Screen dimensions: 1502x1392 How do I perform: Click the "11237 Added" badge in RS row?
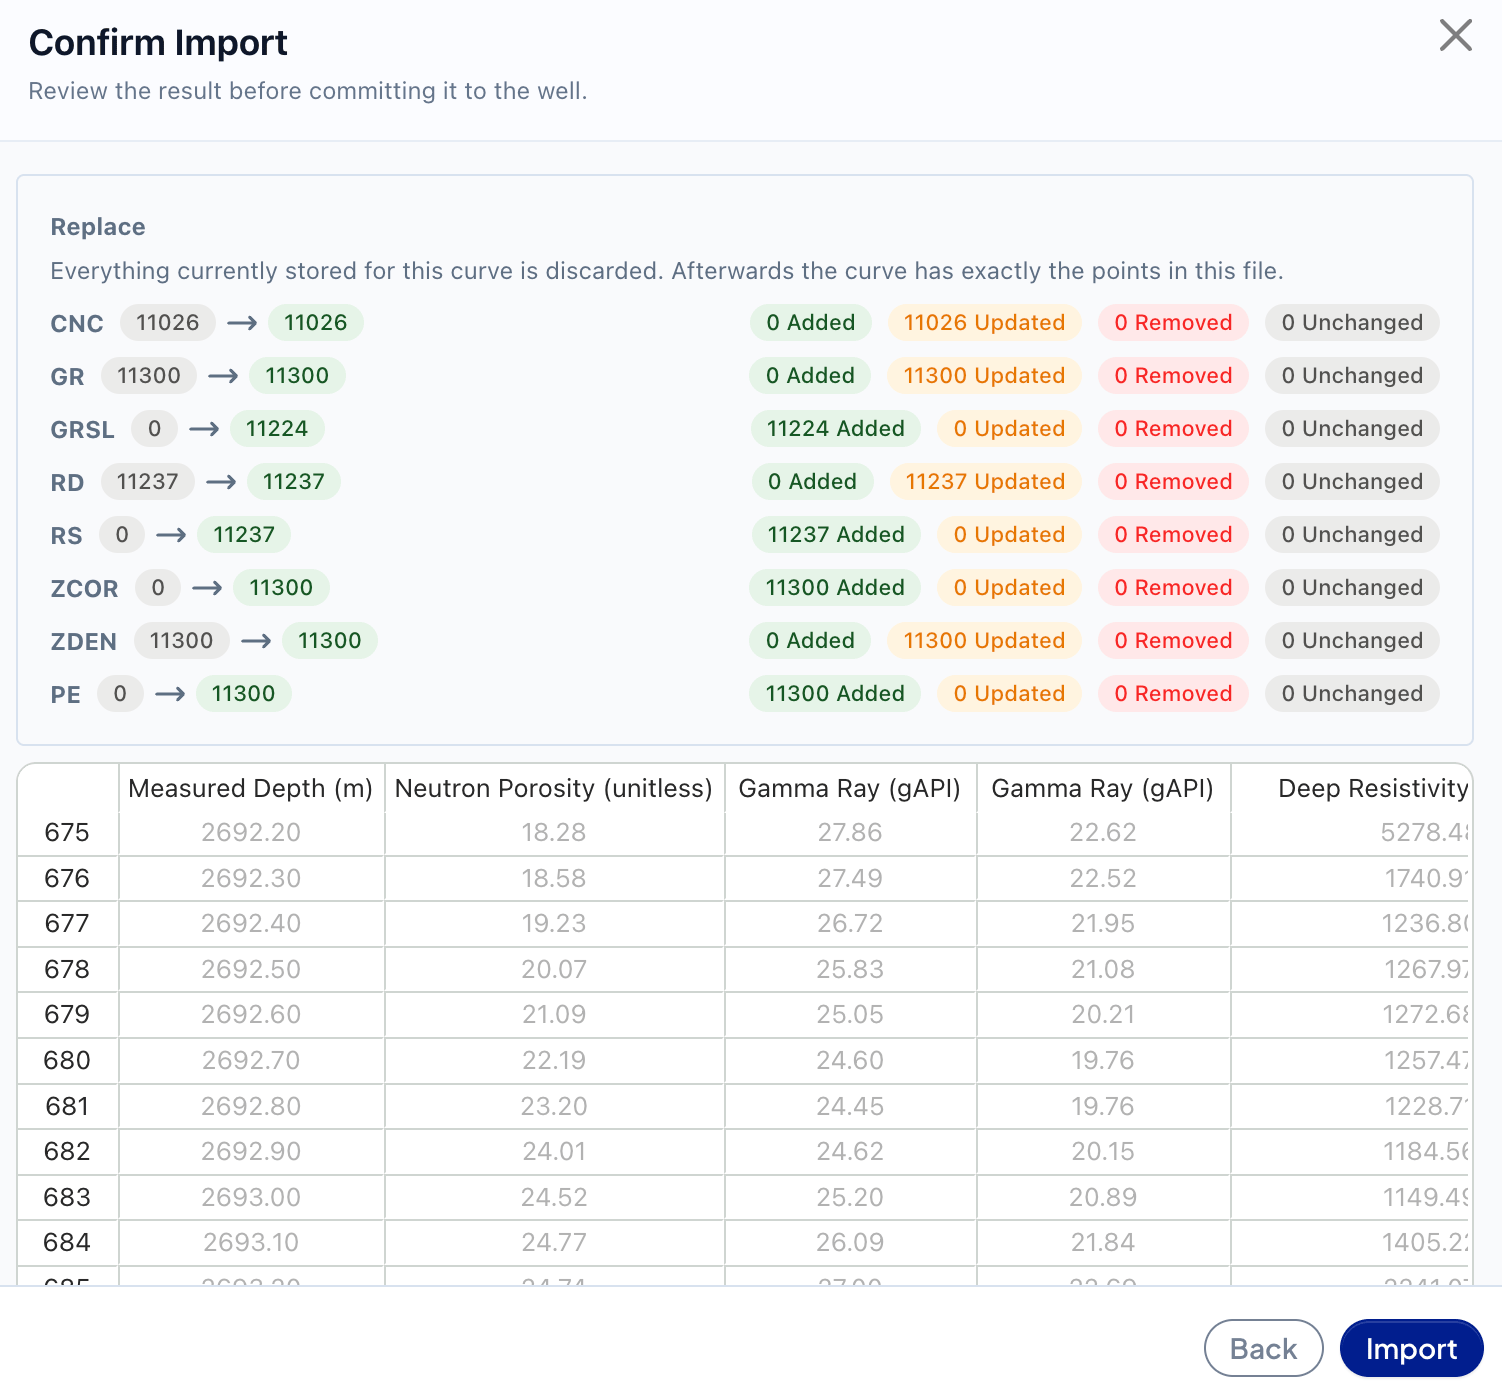point(835,534)
